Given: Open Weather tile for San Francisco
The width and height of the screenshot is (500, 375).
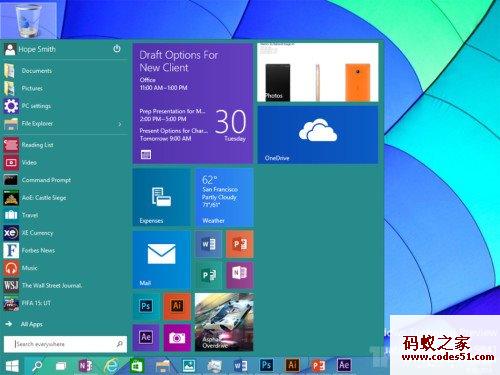Looking at the screenshot, I should tap(224, 197).
